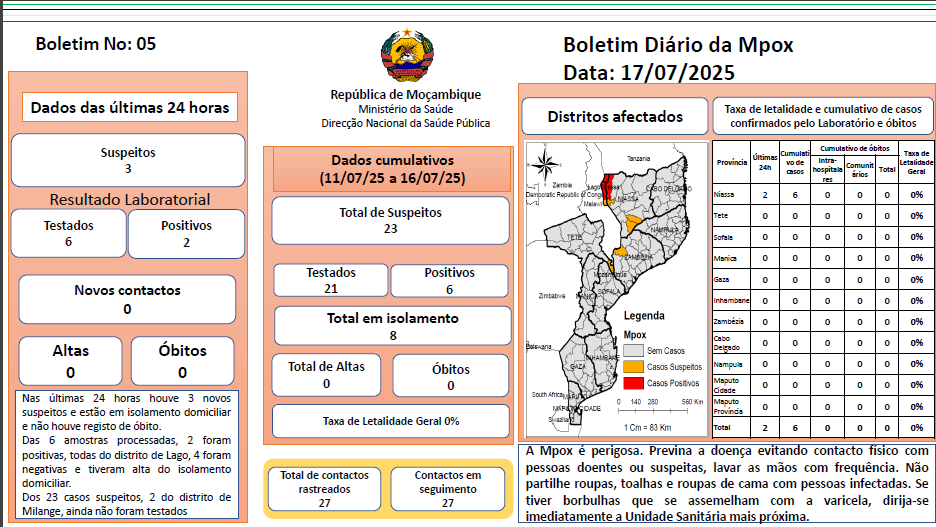The height and width of the screenshot is (527, 936).
Task: Click the Óbitos box beside Altas
Action: tap(182, 361)
